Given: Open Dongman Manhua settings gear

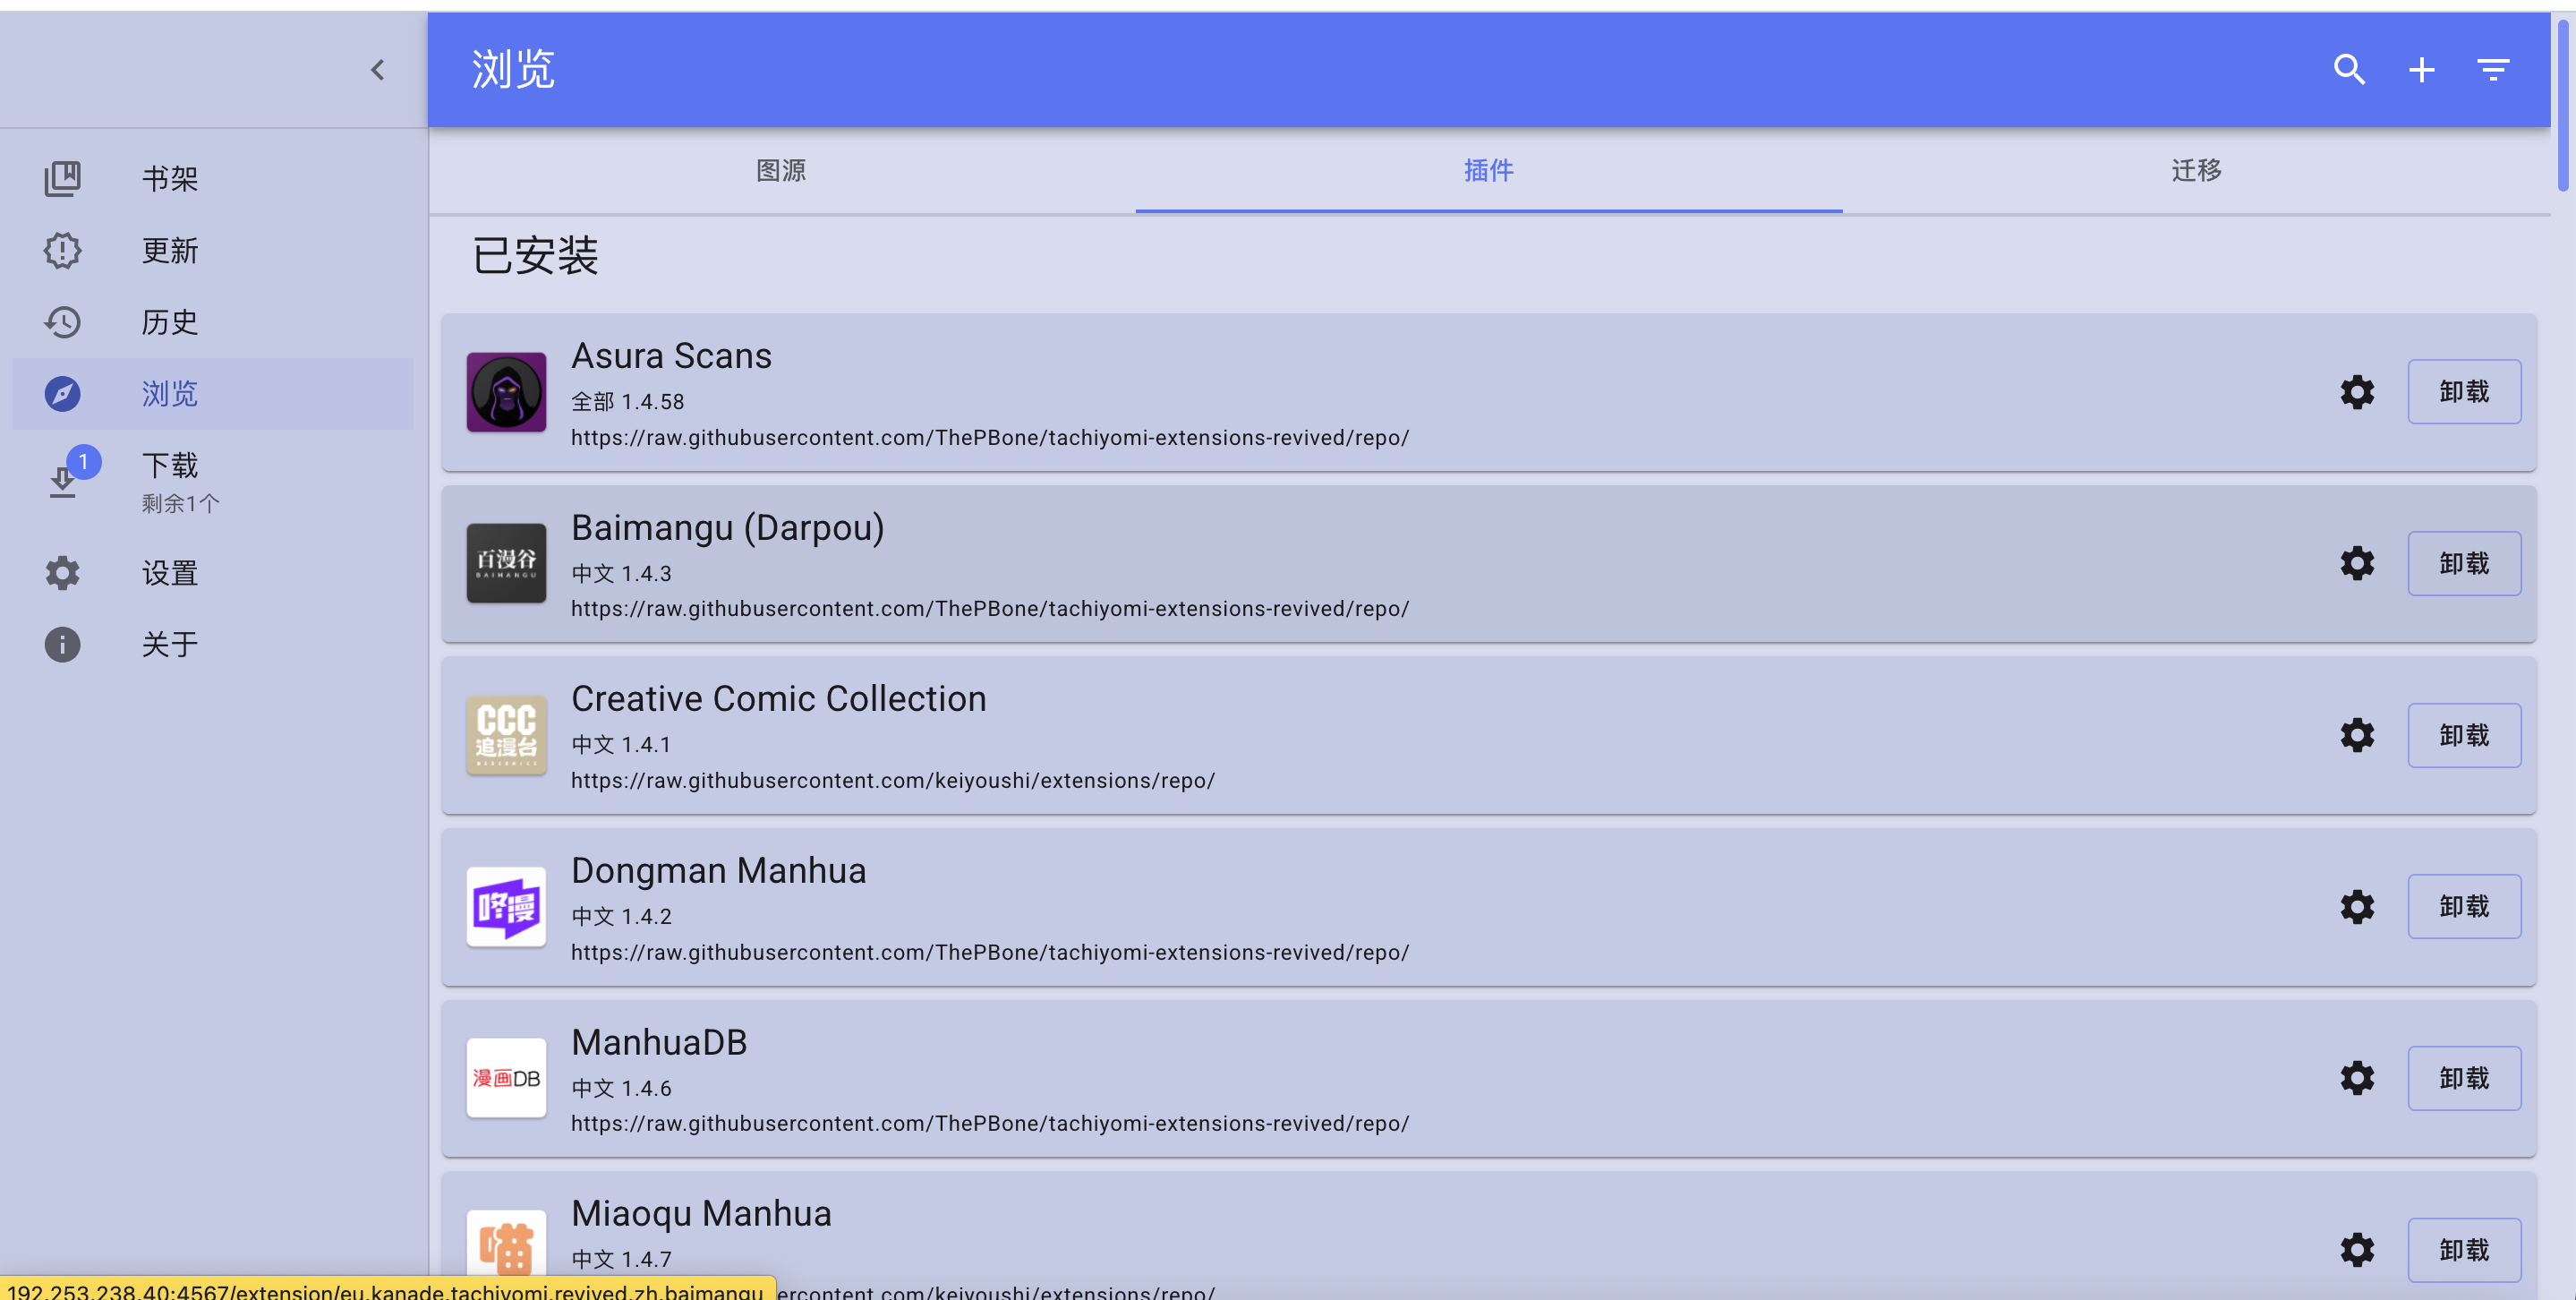Looking at the screenshot, I should (x=2357, y=907).
